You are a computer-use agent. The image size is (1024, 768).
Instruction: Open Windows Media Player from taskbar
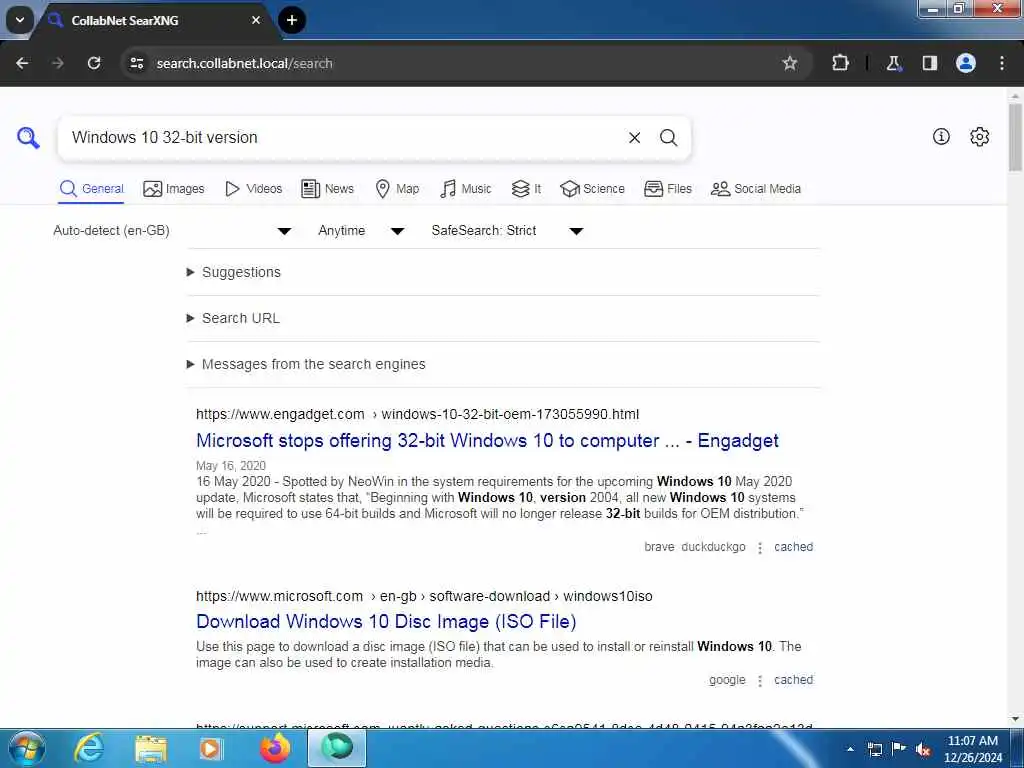pyautogui.click(x=211, y=748)
